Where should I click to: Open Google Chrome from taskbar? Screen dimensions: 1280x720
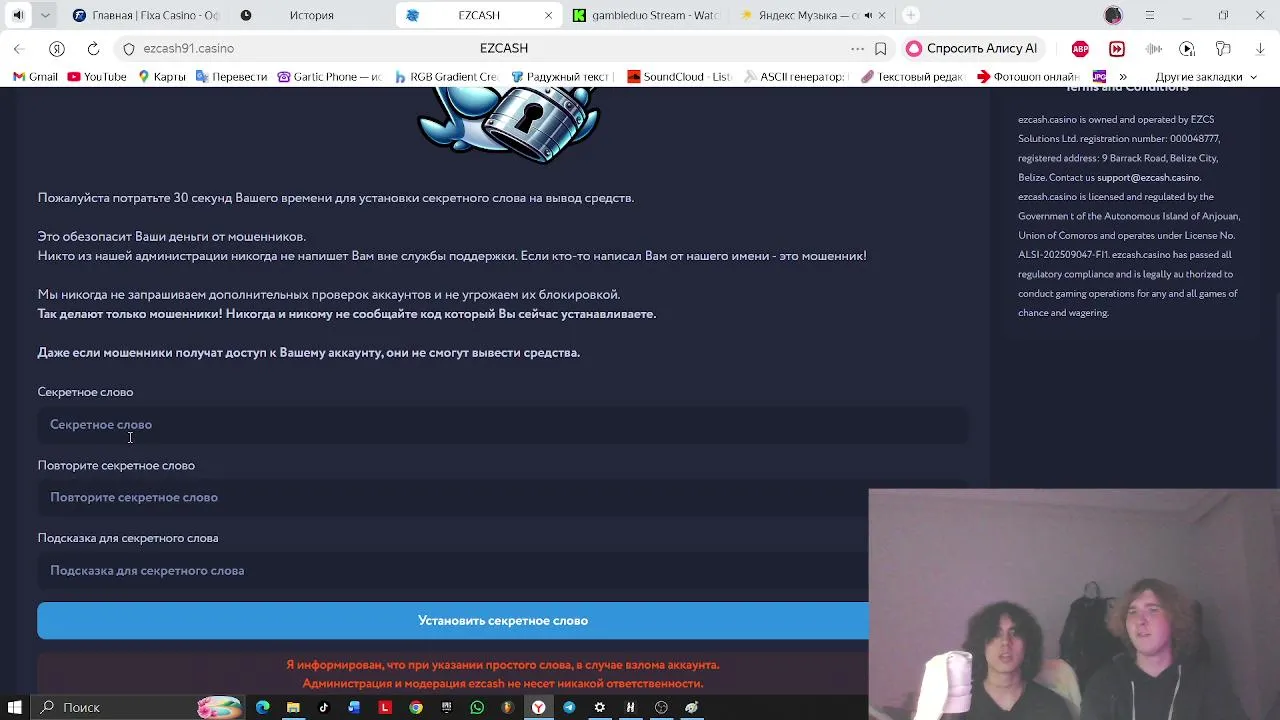tap(416, 707)
